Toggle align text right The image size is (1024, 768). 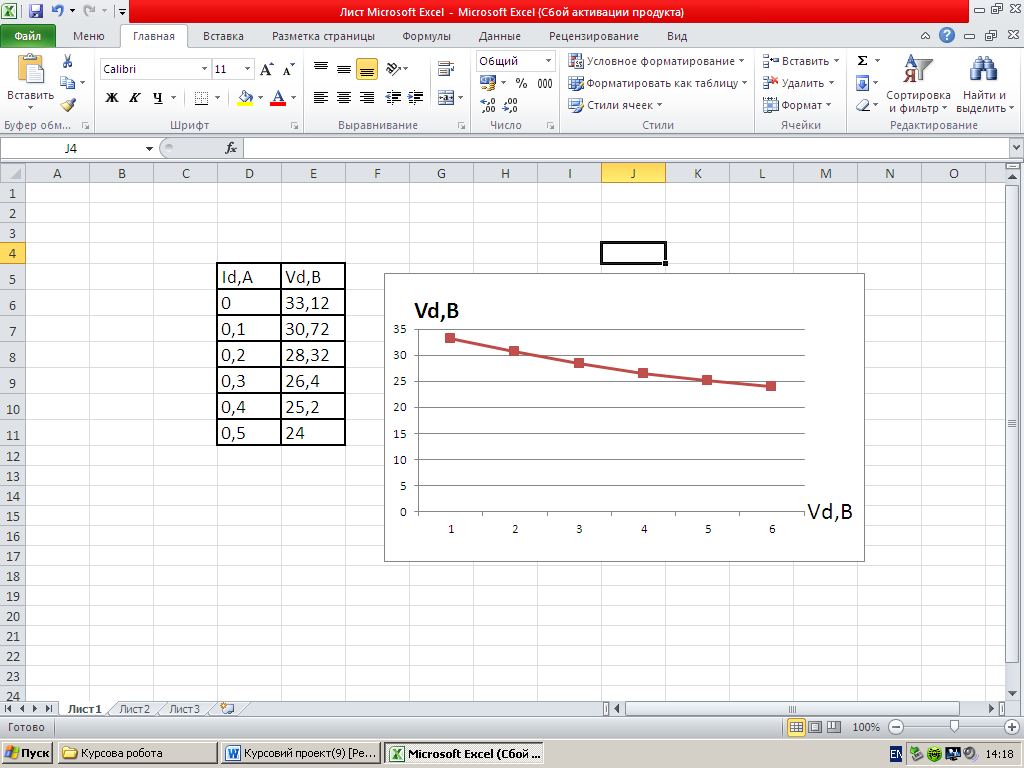(x=367, y=98)
